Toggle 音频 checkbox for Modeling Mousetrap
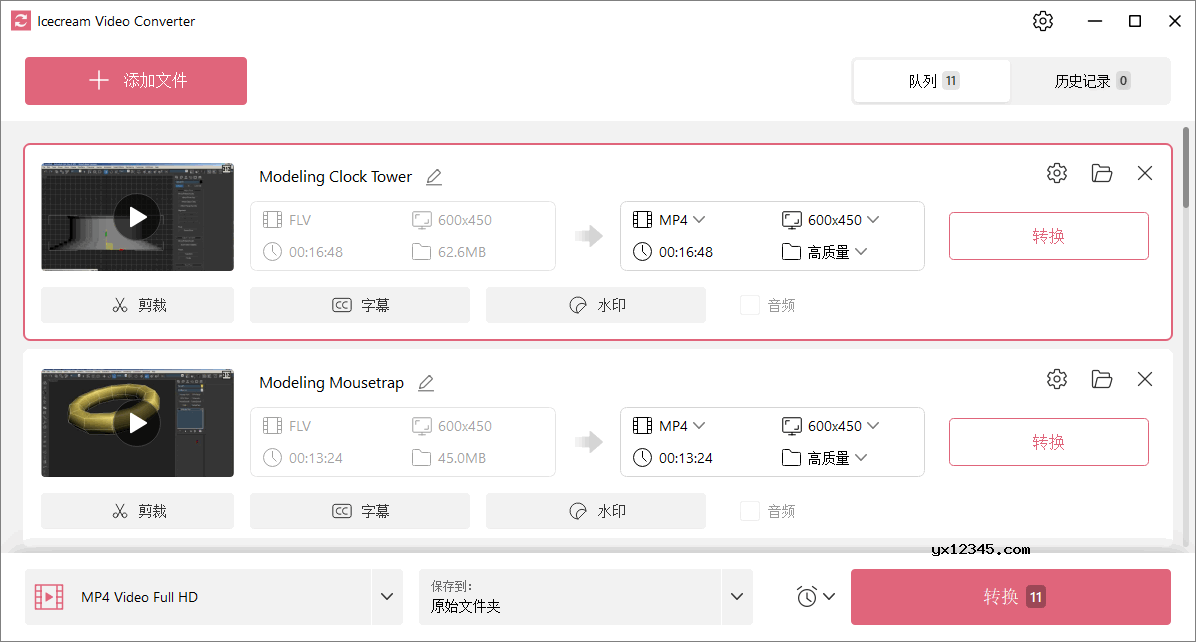This screenshot has height=642, width=1196. [750, 511]
